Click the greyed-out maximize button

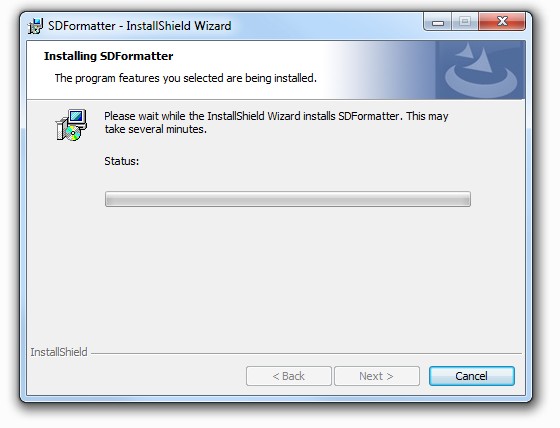point(465,22)
